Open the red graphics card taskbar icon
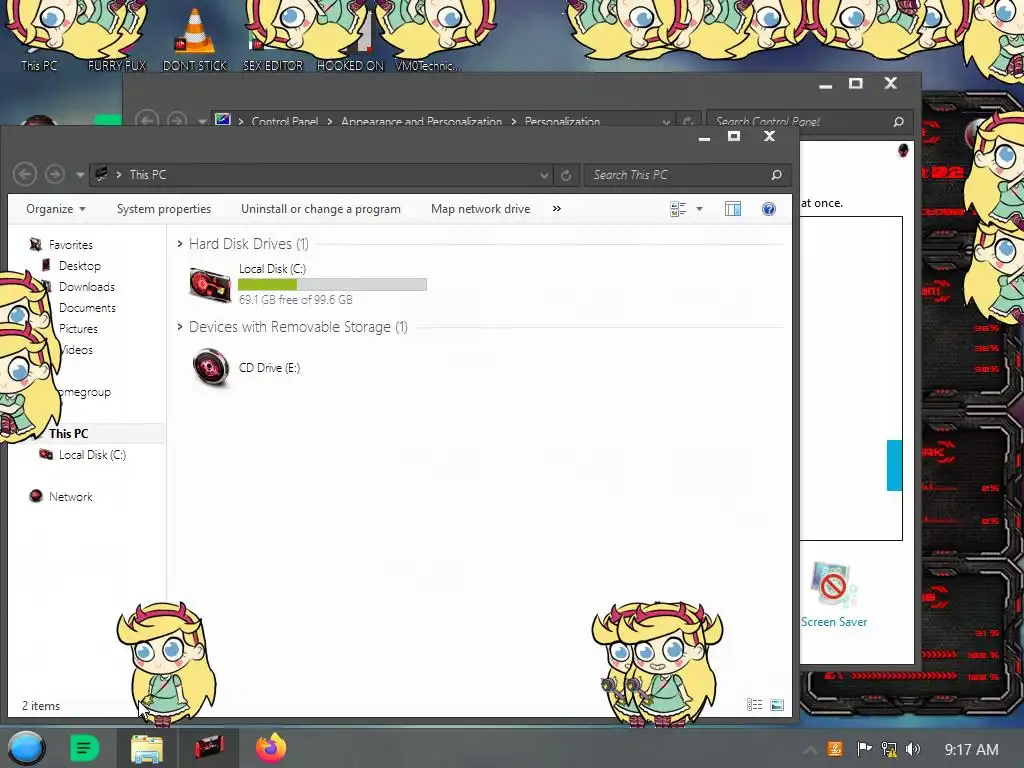This screenshot has width=1024, height=768. point(210,747)
